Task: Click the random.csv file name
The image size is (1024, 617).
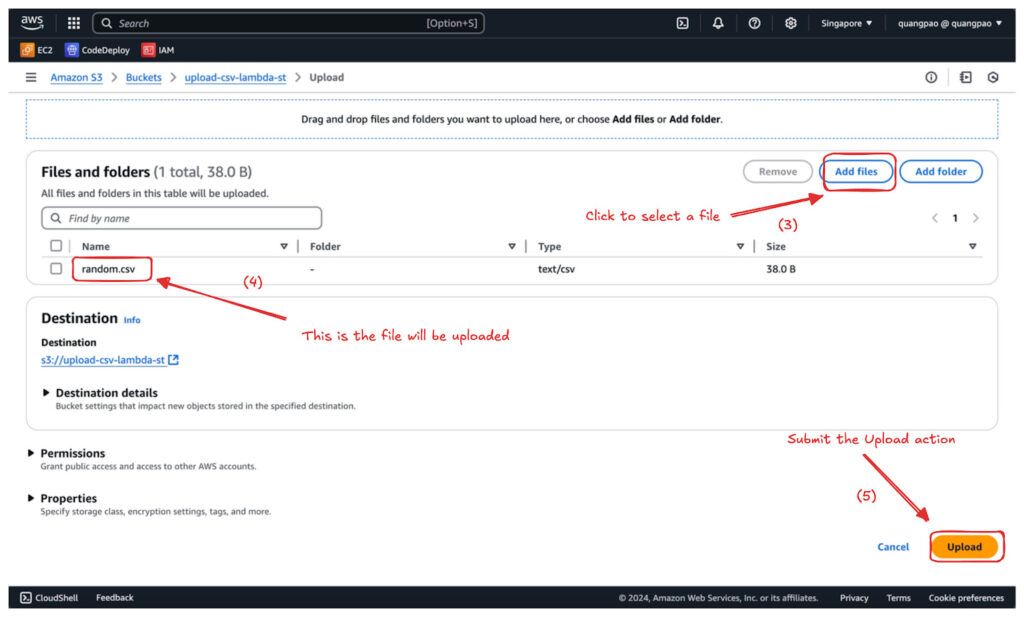Action: pos(108,268)
